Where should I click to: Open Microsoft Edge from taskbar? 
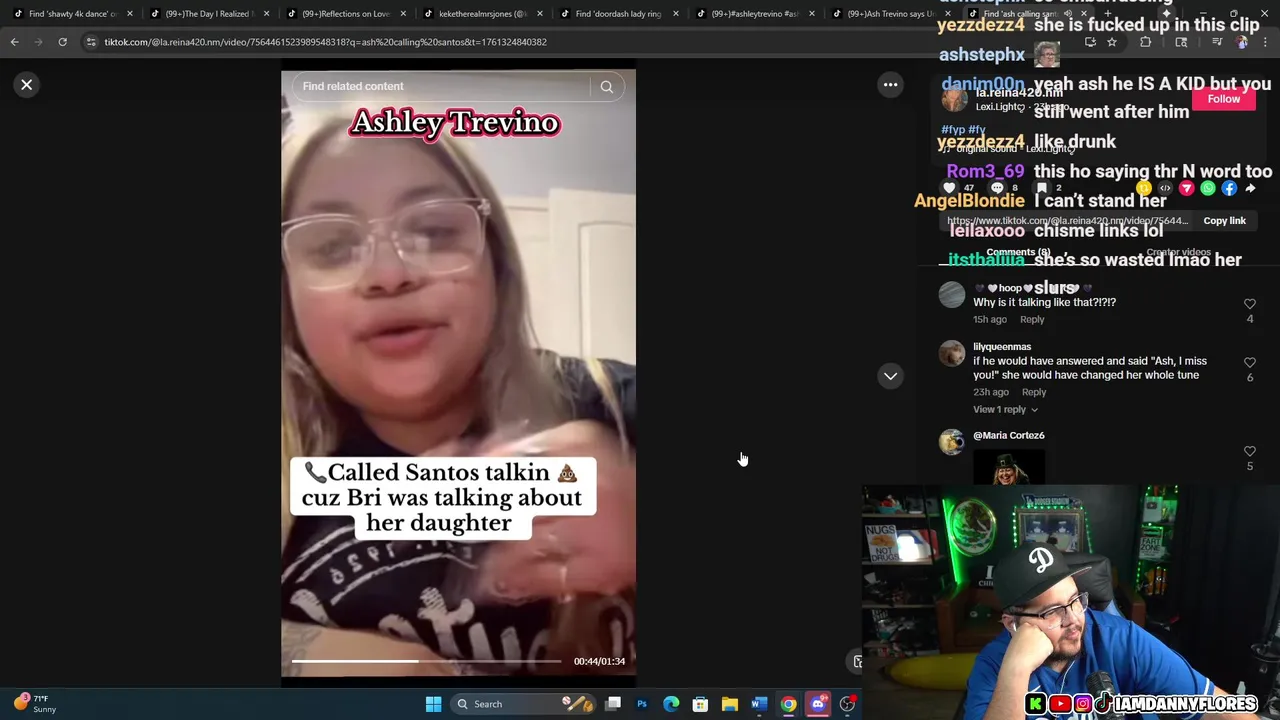671,704
